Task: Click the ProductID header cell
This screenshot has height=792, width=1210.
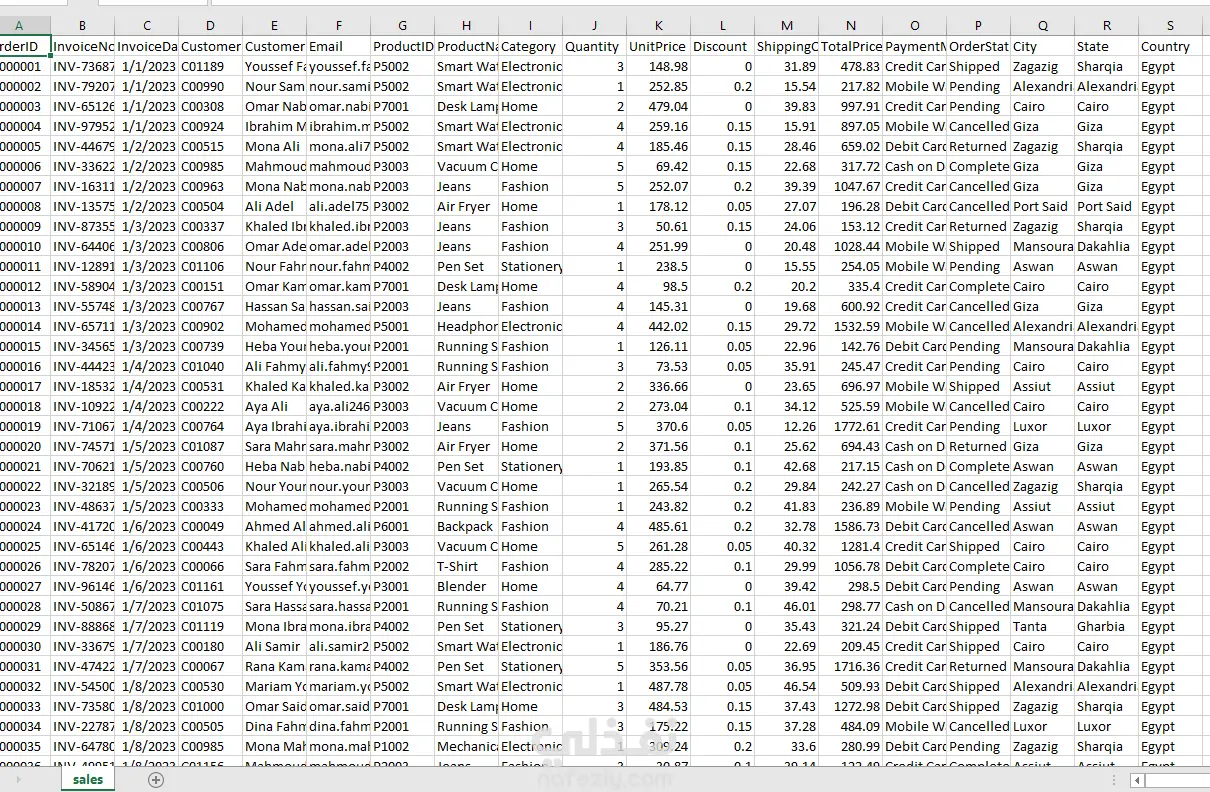Action: coord(403,46)
